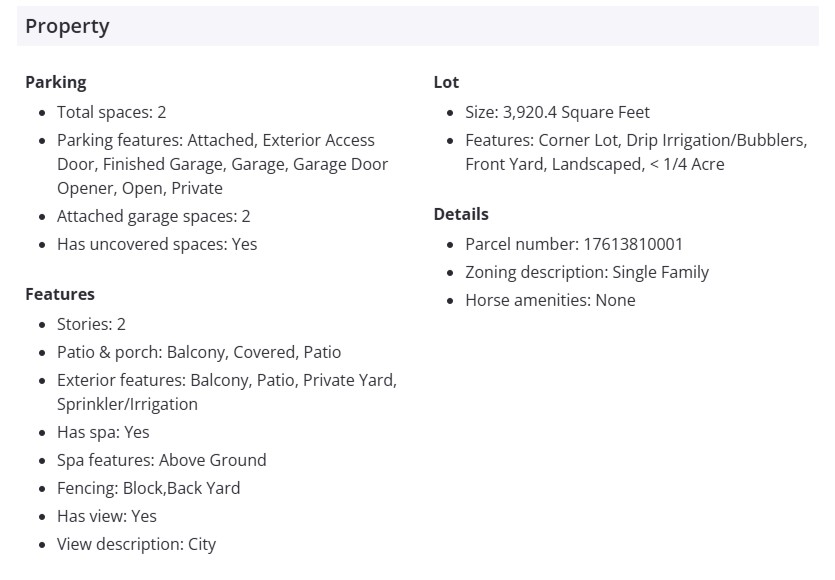The width and height of the screenshot is (835, 580).
Task: Click Fencing: Block,Back Yard line
Action: tap(148, 488)
